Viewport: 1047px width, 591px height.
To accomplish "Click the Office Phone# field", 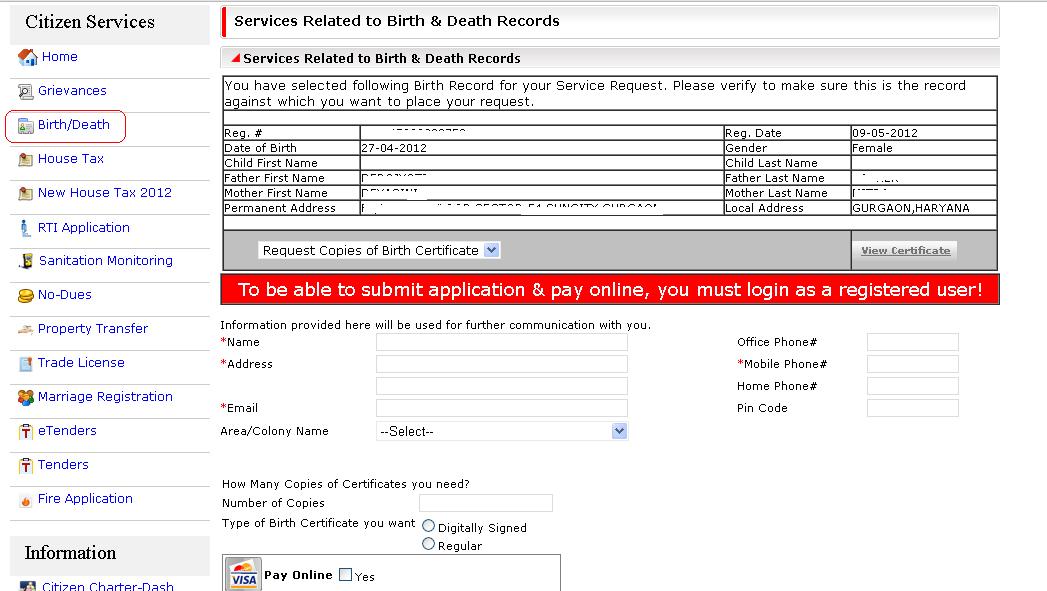I will point(913,343).
